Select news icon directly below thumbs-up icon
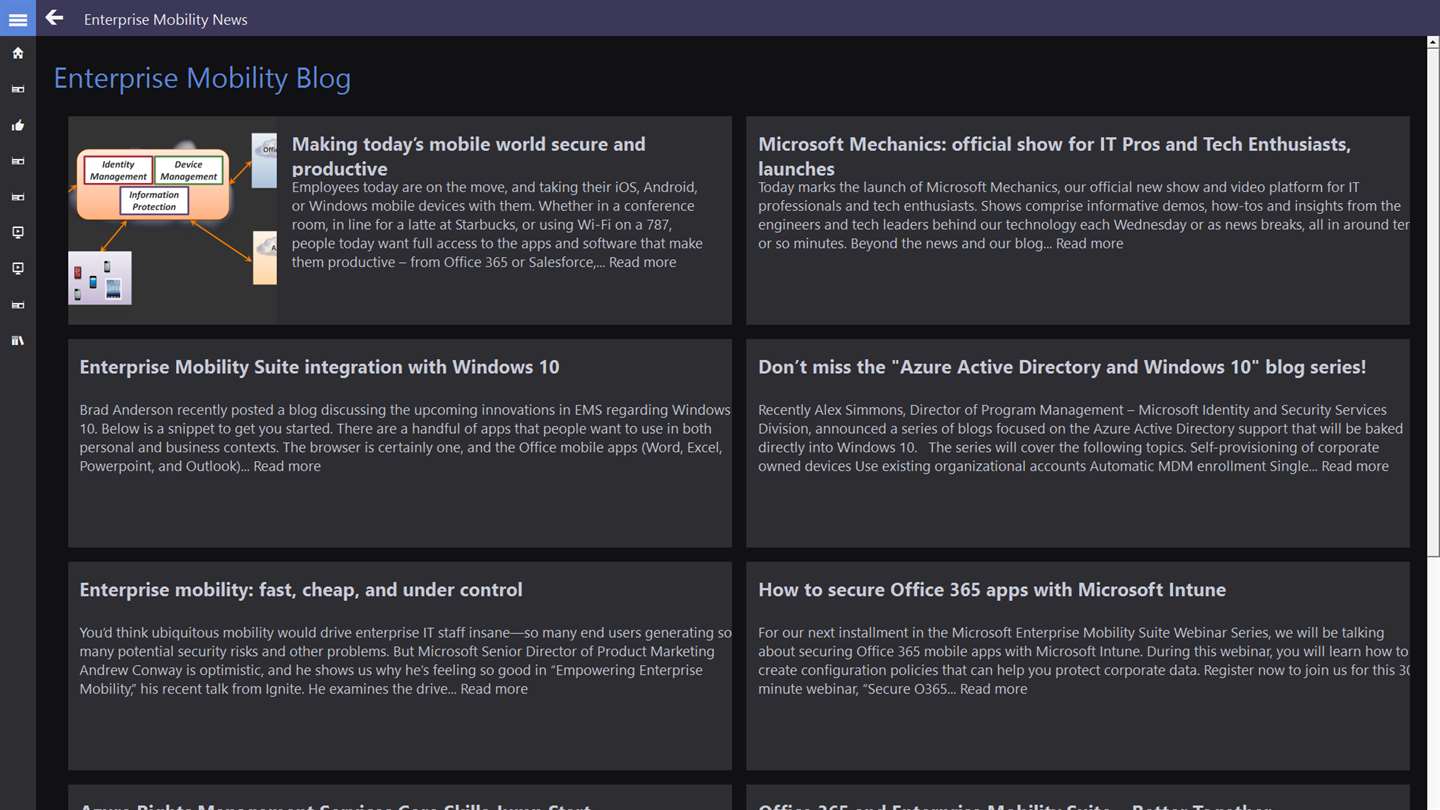The width and height of the screenshot is (1440, 810). 18,161
